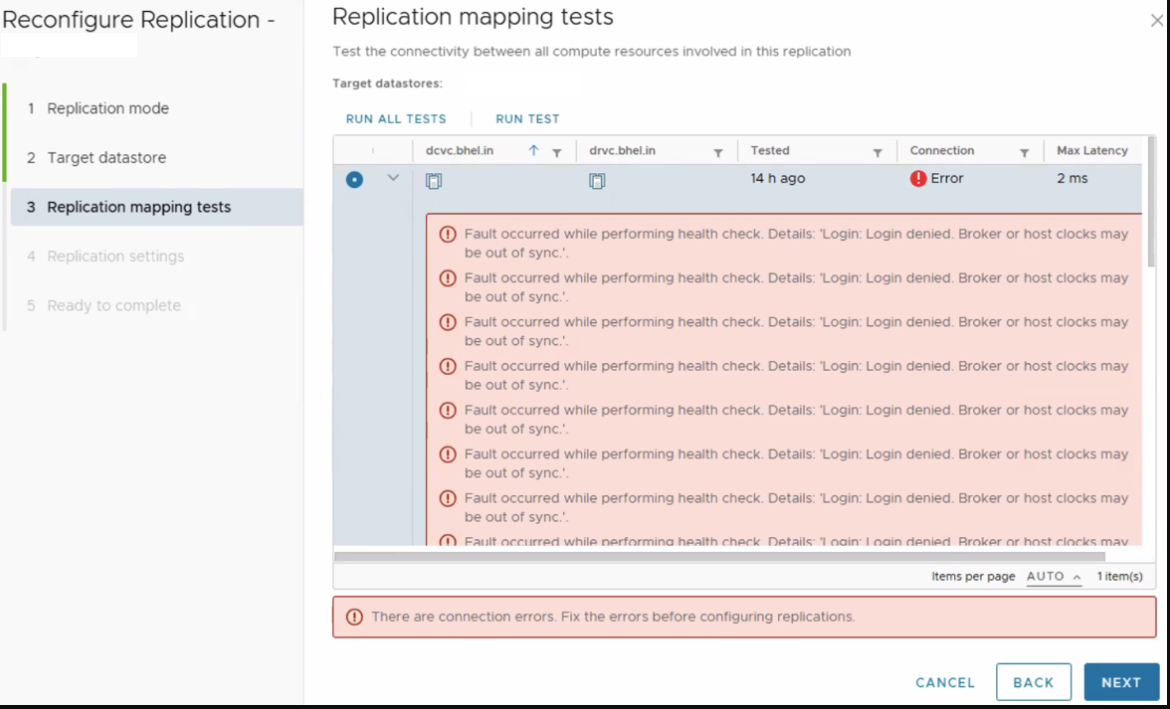
Task: Select the replication mapping row radio button
Action: tap(354, 180)
